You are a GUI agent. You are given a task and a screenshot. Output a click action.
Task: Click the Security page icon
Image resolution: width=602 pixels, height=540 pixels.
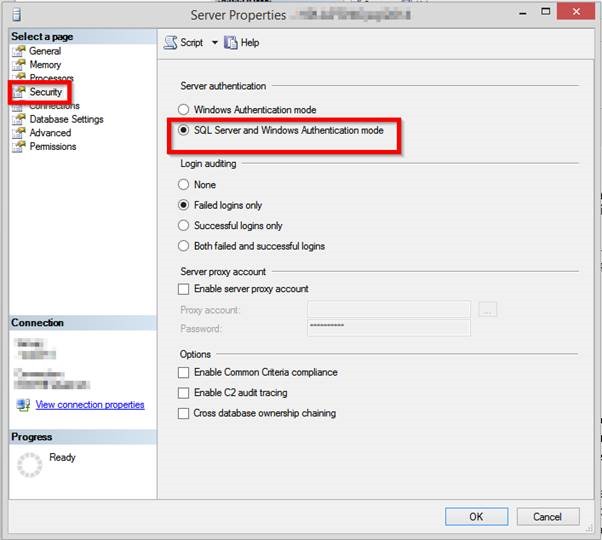[19, 92]
